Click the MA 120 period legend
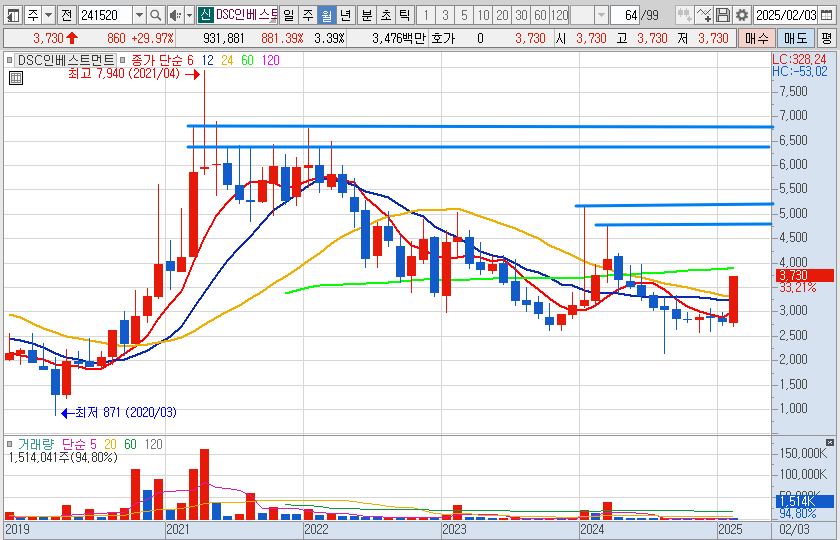 point(271,60)
